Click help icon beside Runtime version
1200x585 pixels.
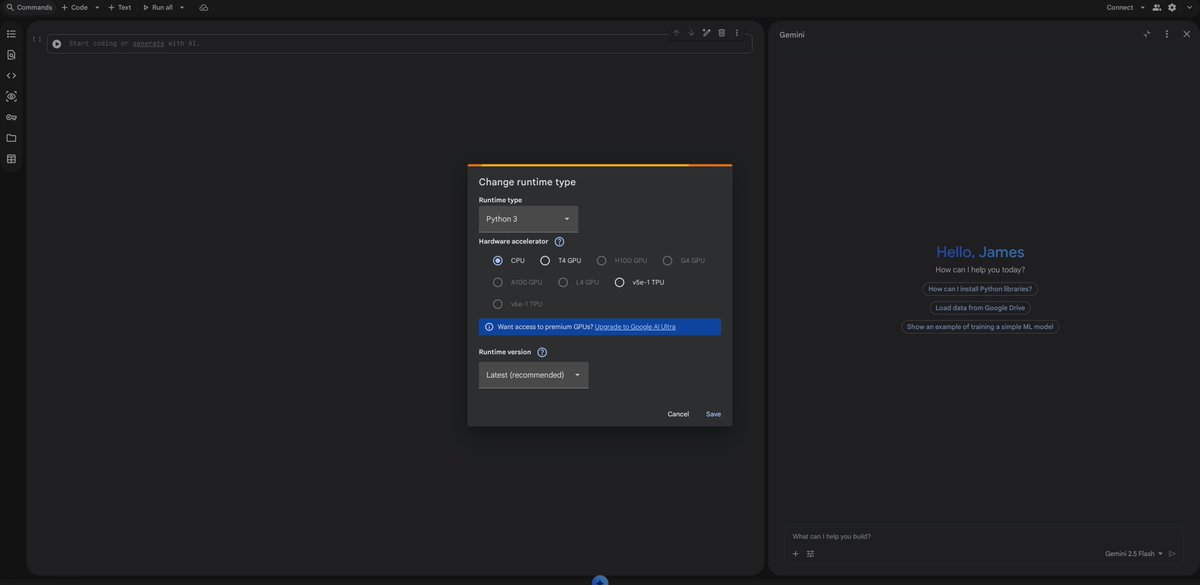(542, 352)
